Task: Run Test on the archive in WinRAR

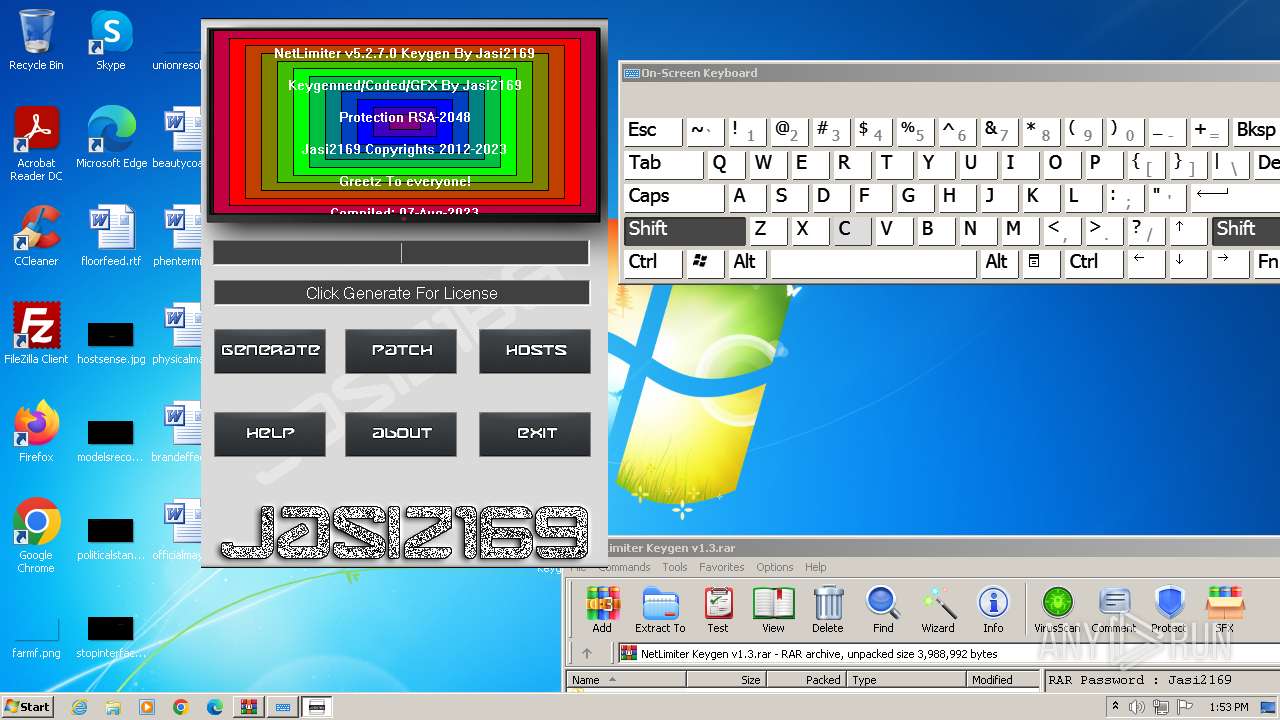Action: 718,609
